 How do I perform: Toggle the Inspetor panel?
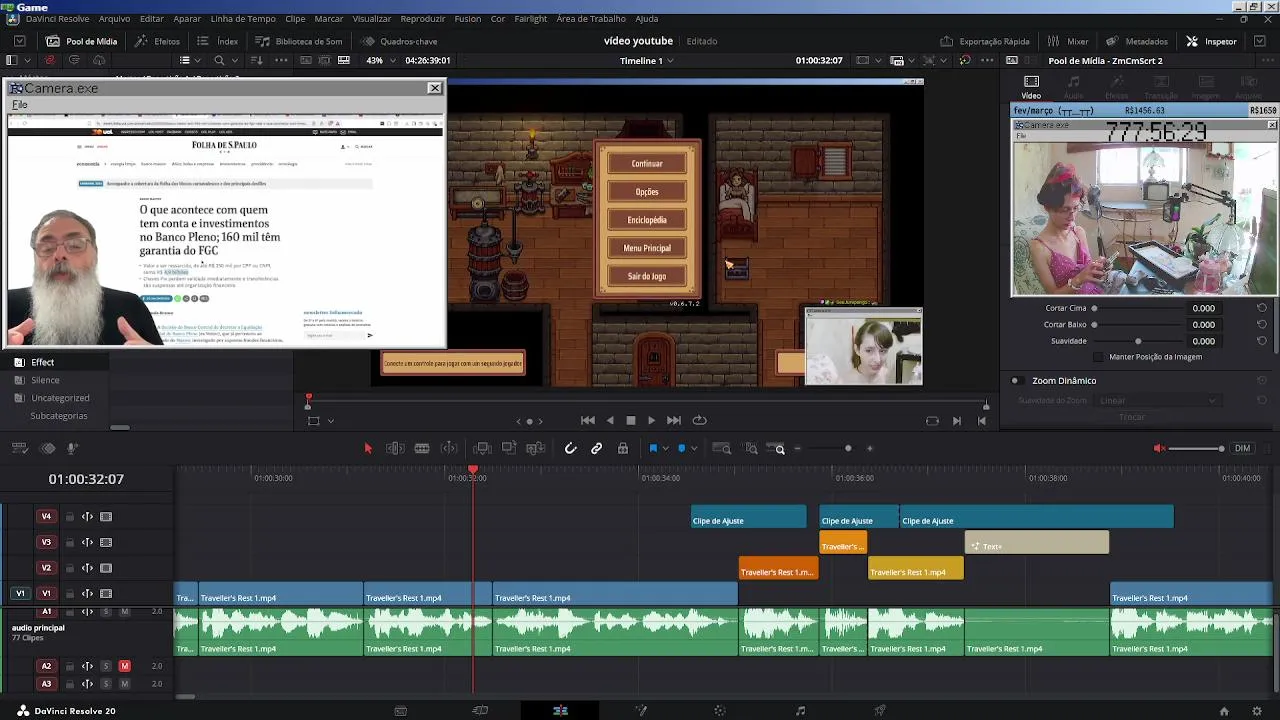point(1211,41)
